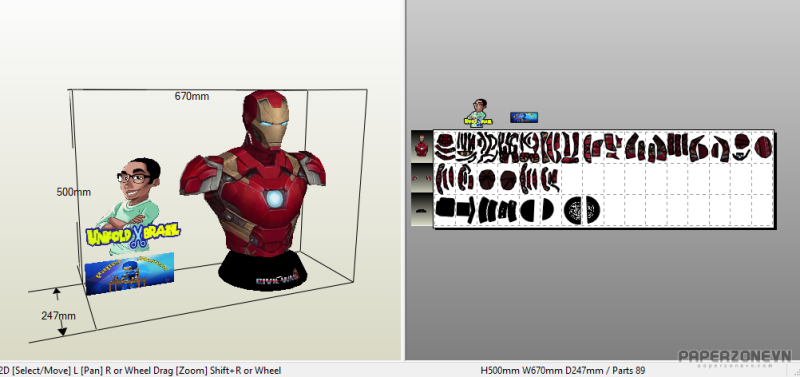Click the Iron Man bust page thumbnail

[x=421, y=145]
